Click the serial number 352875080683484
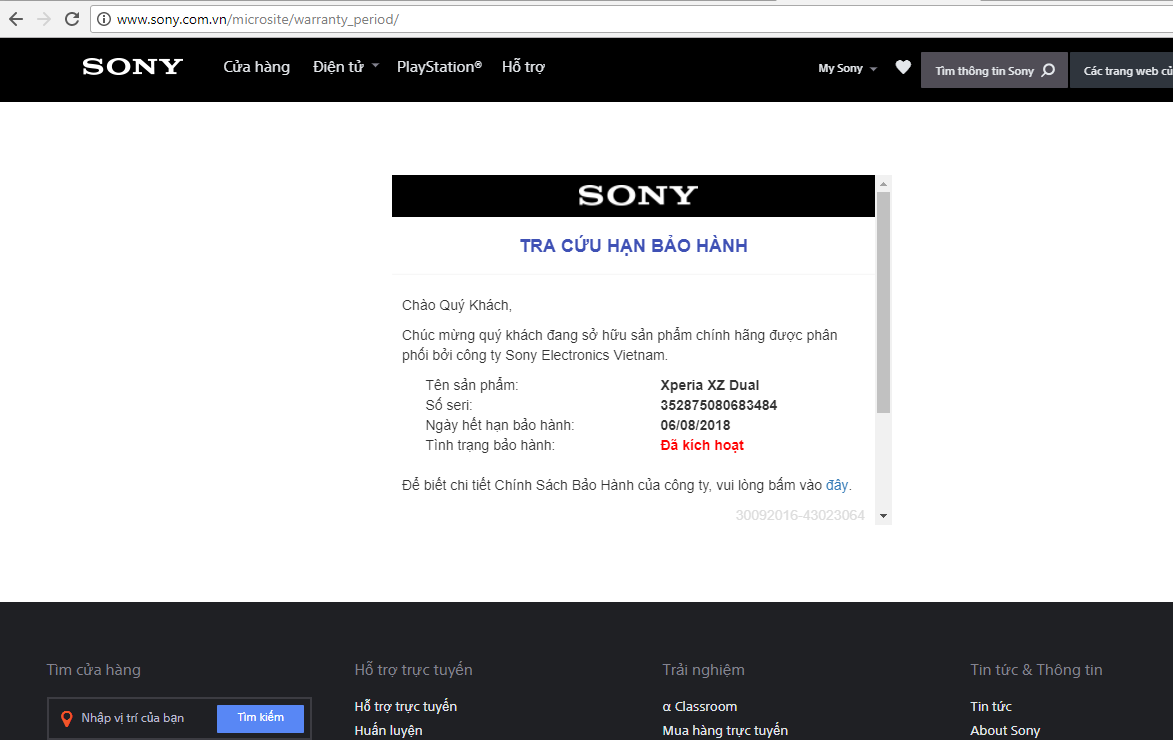Screen dimensions: 1173x740 (x=719, y=406)
